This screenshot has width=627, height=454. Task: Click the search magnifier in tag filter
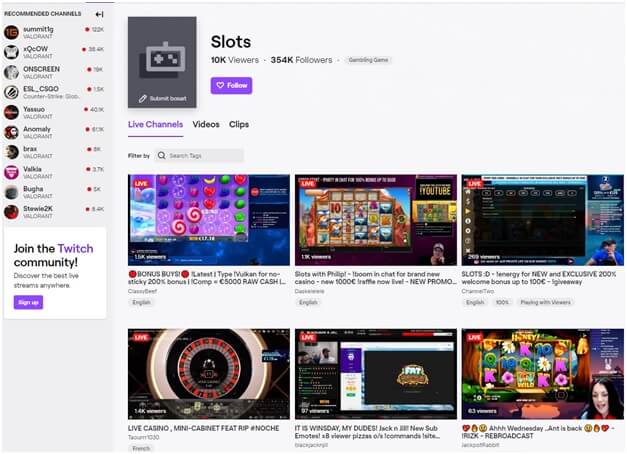point(161,156)
